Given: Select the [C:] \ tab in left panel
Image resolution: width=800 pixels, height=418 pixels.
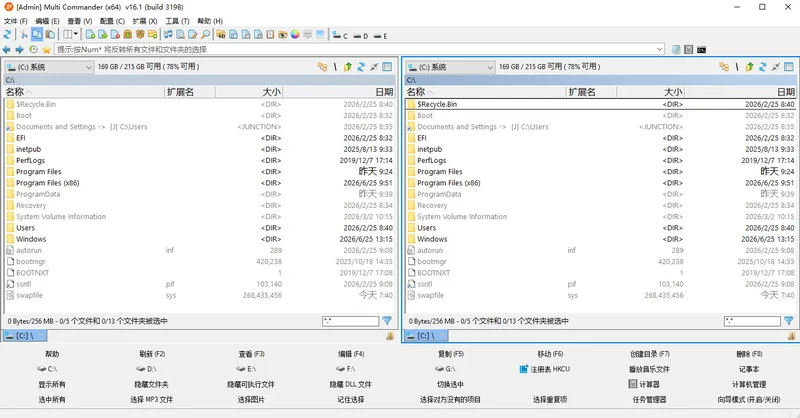Looking at the screenshot, I should [x=25, y=336].
